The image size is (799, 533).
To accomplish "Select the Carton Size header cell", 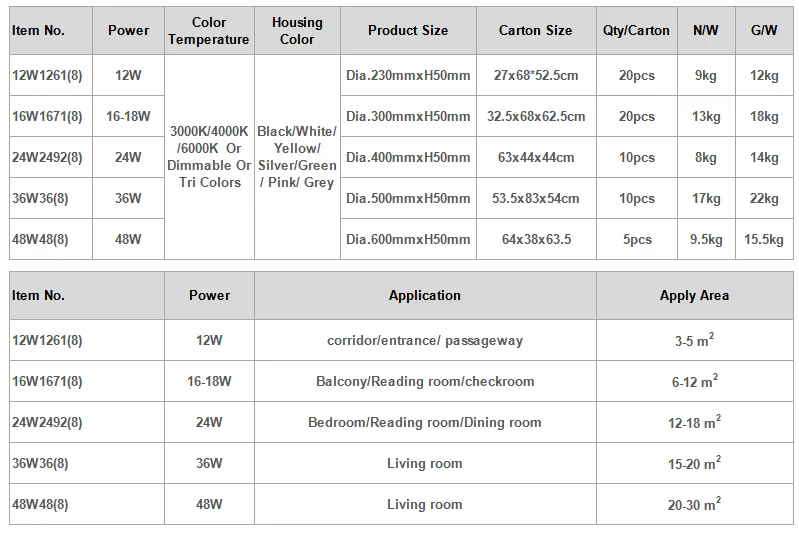I will point(535,31).
